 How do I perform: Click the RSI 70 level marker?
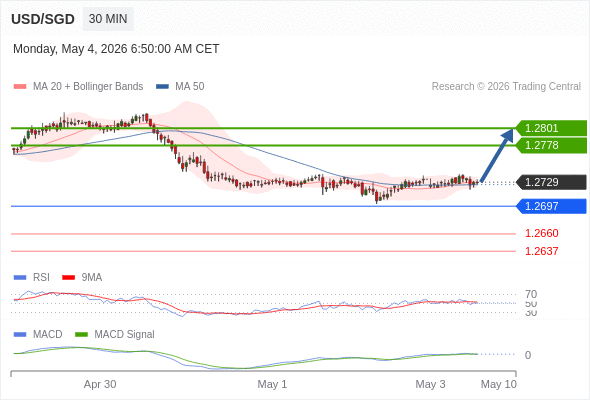click(x=531, y=294)
